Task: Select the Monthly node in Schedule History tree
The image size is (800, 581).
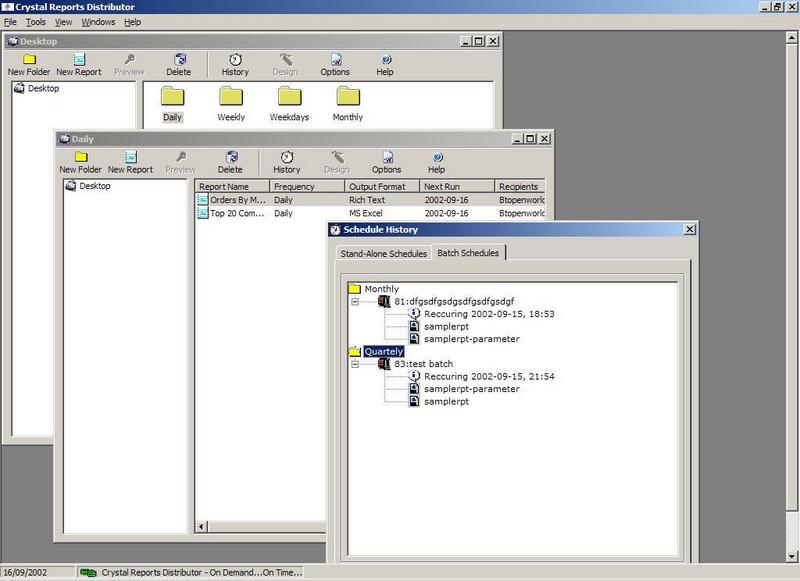Action: pyautogui.click(x=382, y=289)
